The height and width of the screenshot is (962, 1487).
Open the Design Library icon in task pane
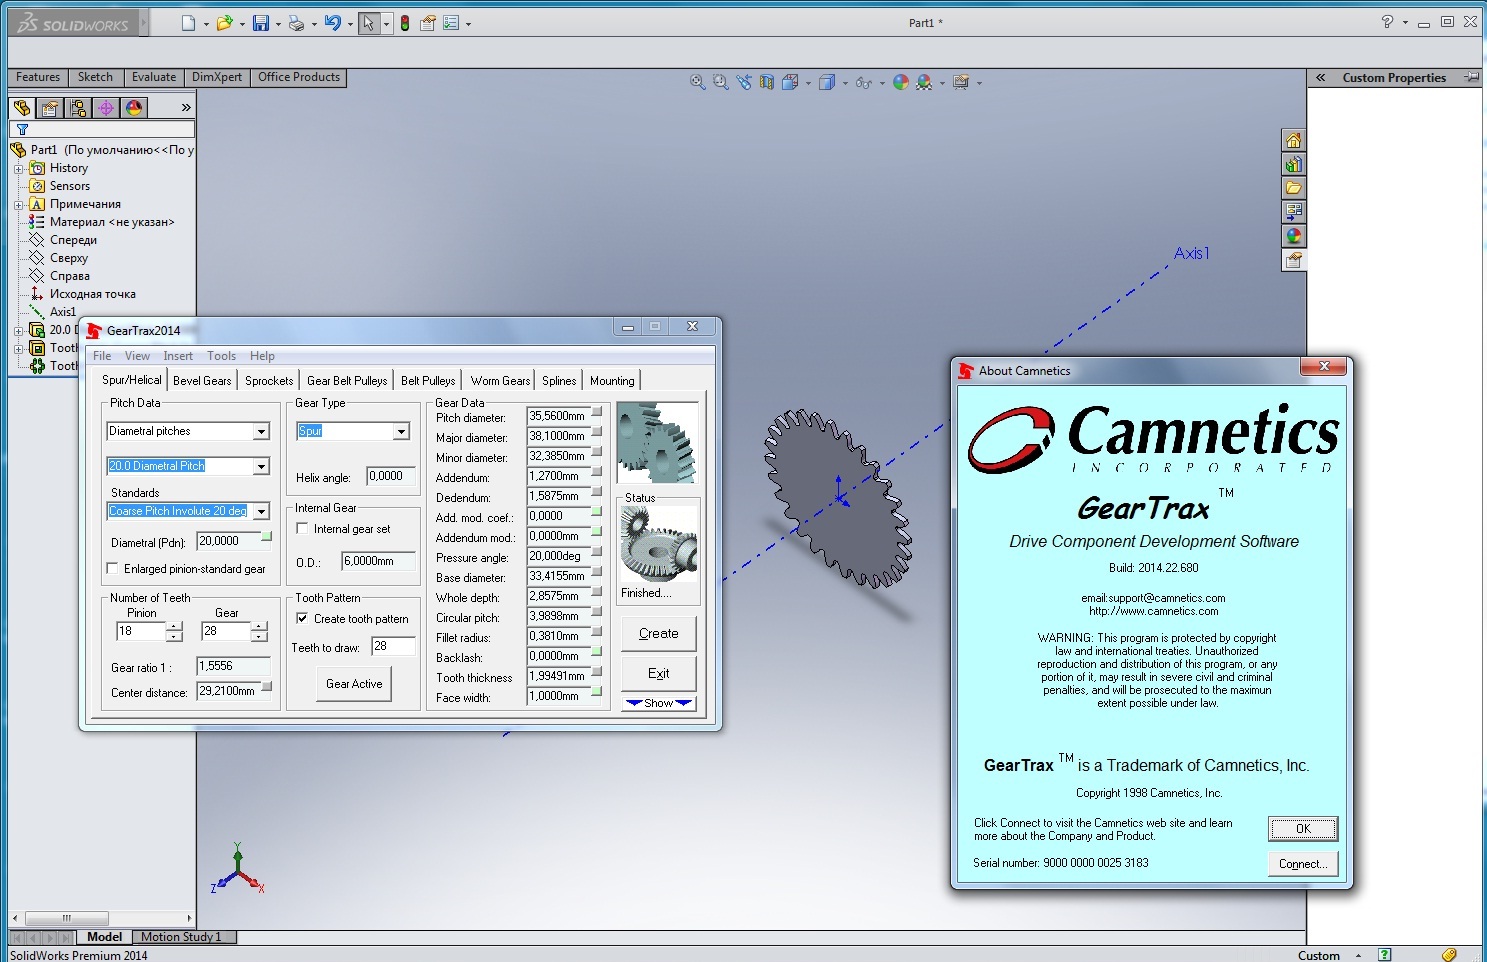pyautogui.click(x=1294, y=164)
